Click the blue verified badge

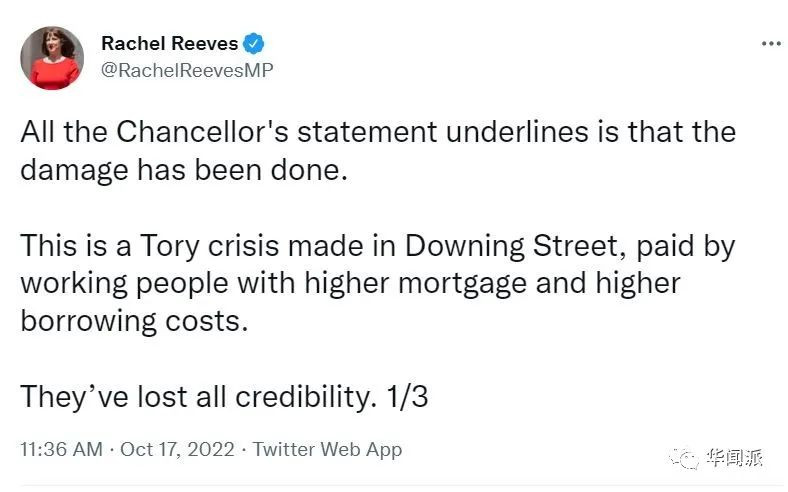255,44
